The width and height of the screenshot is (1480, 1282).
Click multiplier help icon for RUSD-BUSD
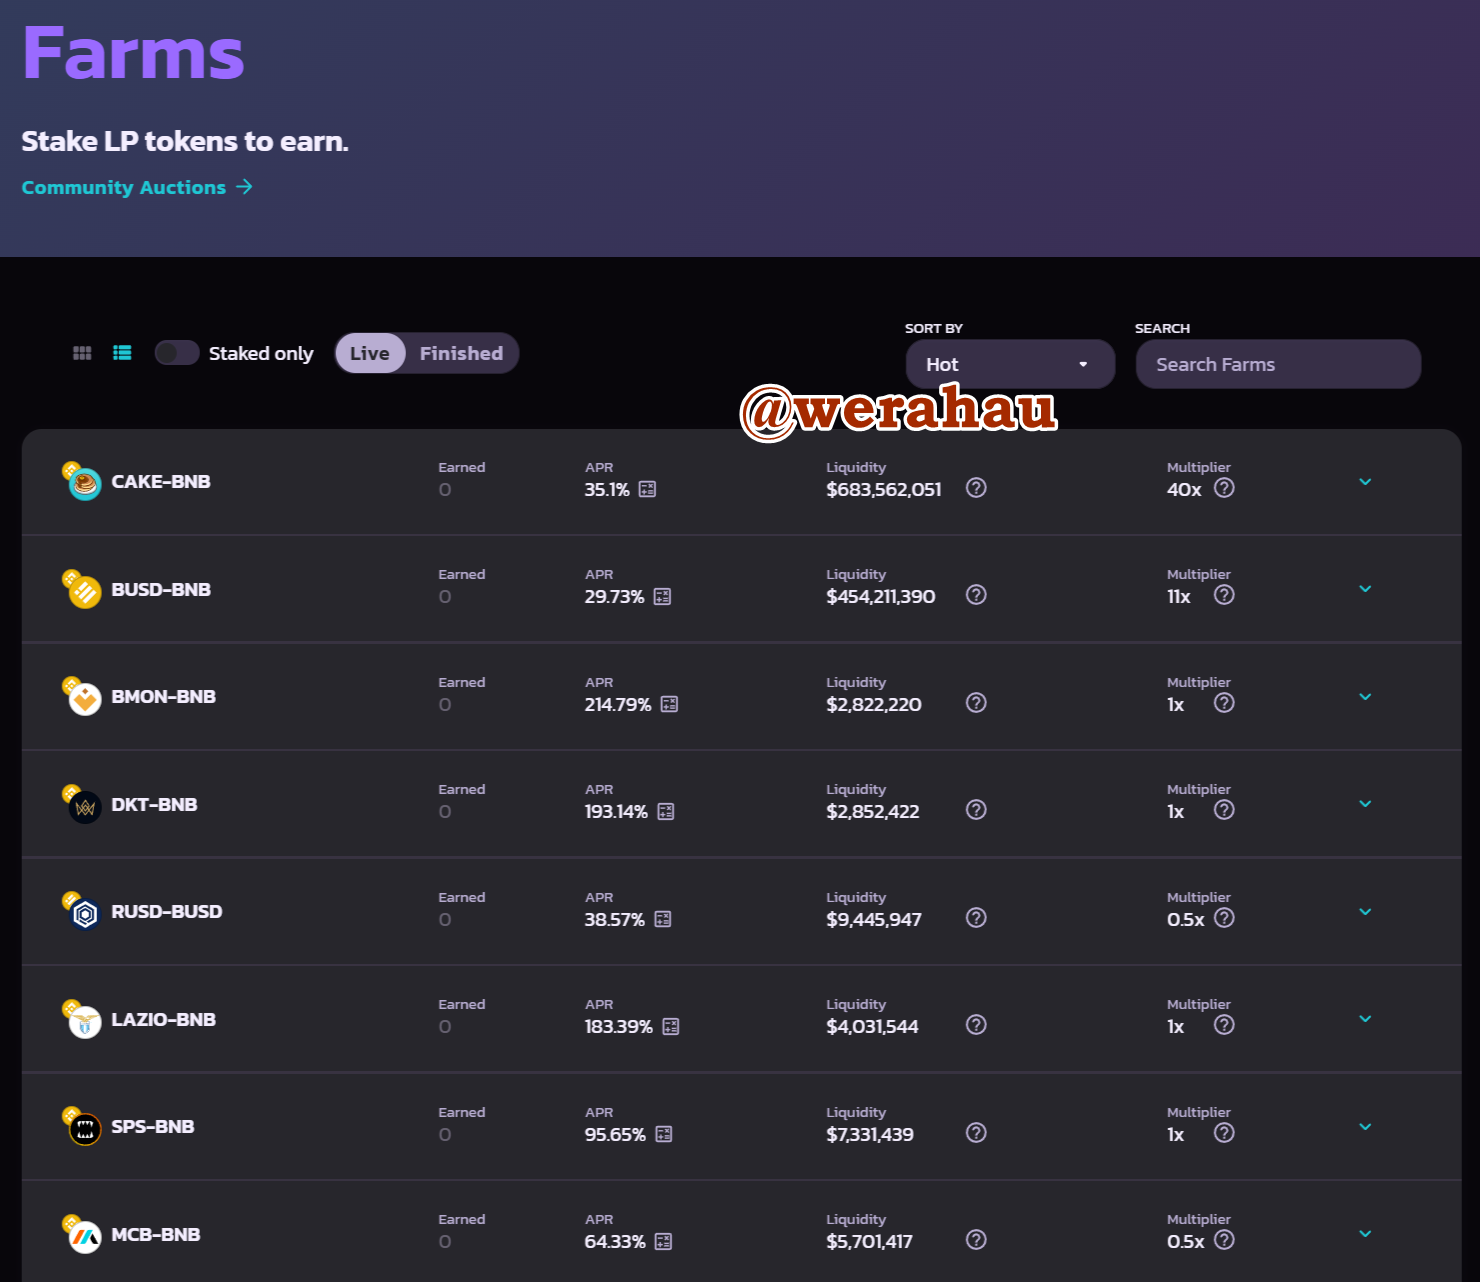coord(1224,918)
